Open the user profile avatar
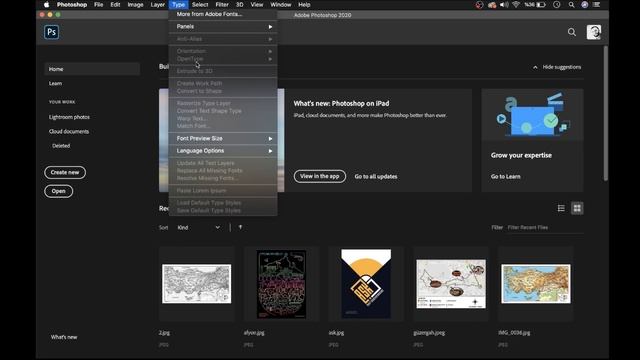 593,32
